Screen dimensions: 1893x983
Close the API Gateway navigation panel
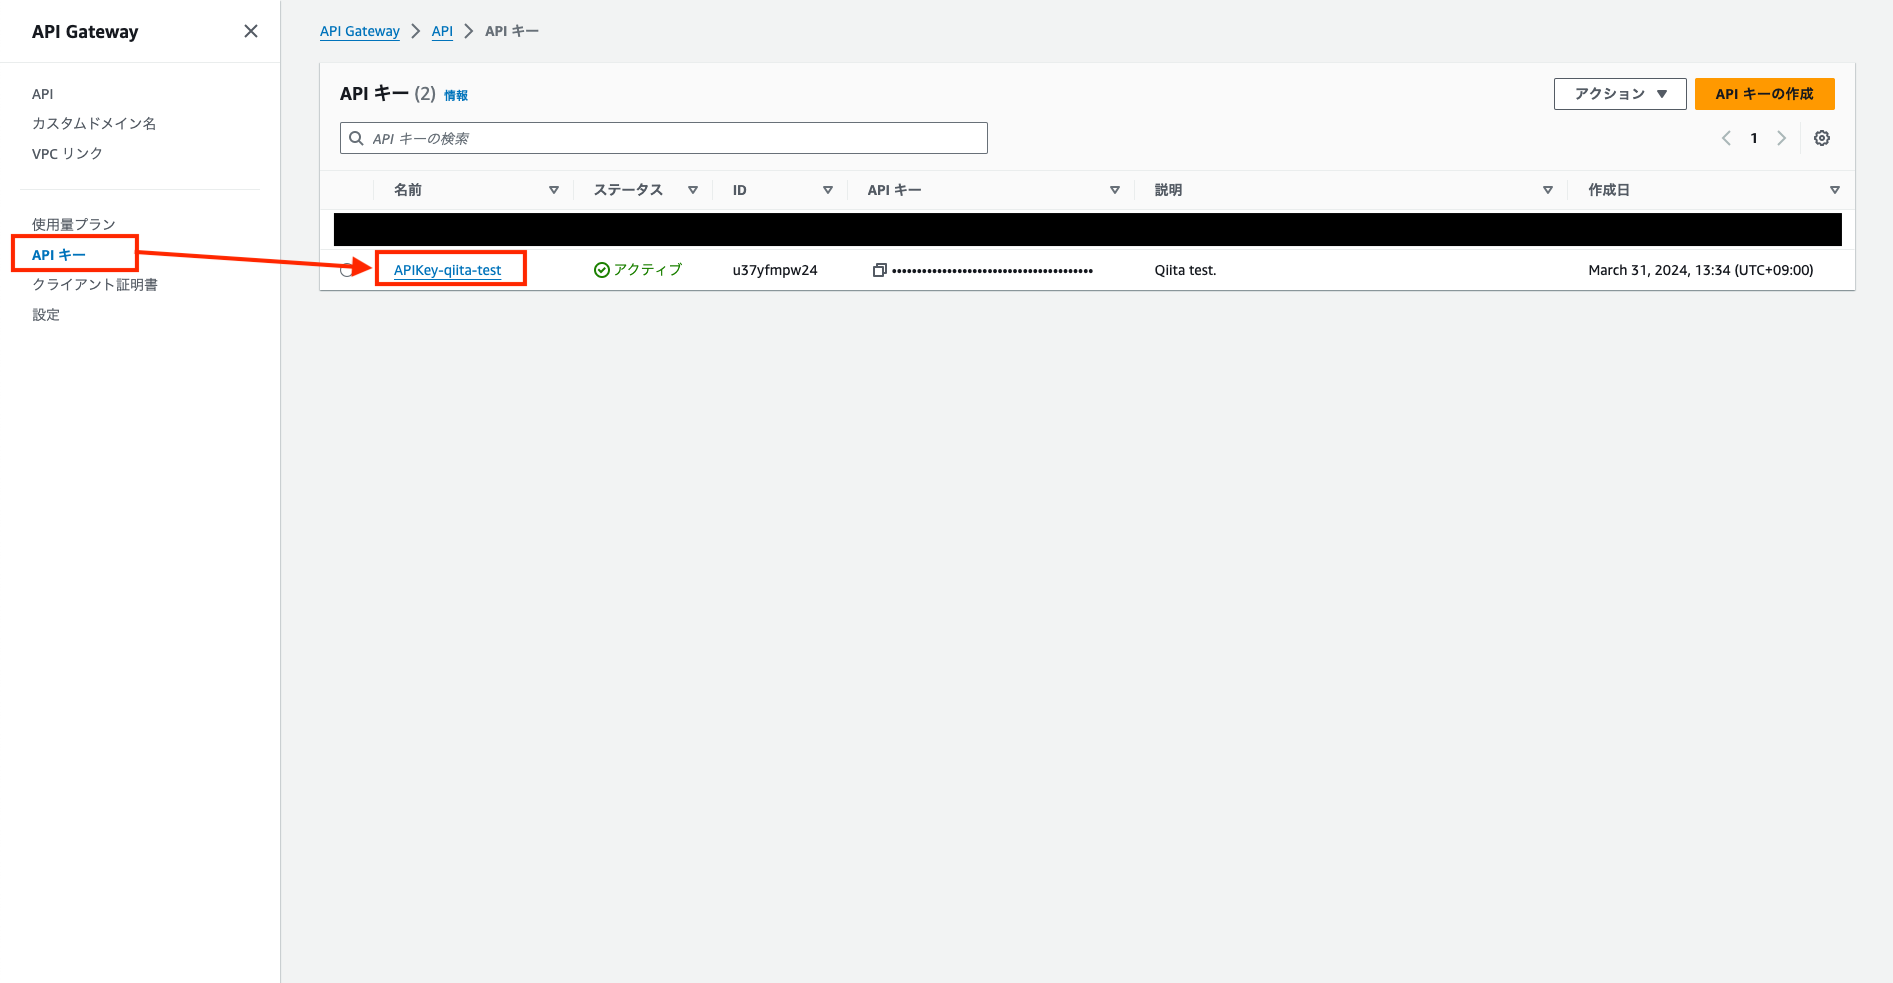(x=250, y=31)
